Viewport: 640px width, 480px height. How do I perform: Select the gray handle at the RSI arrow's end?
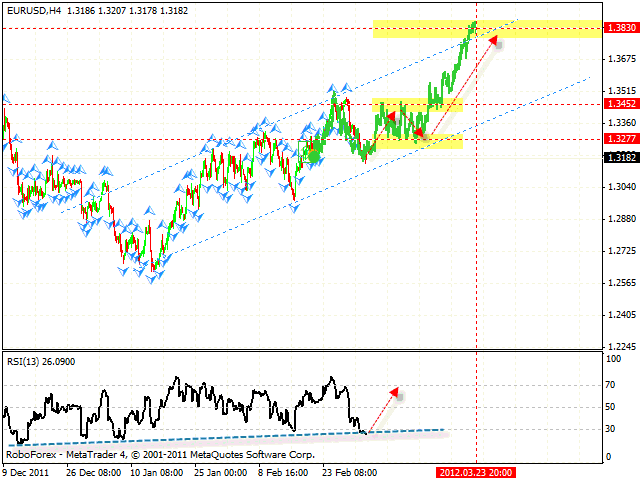pos(400,397)
